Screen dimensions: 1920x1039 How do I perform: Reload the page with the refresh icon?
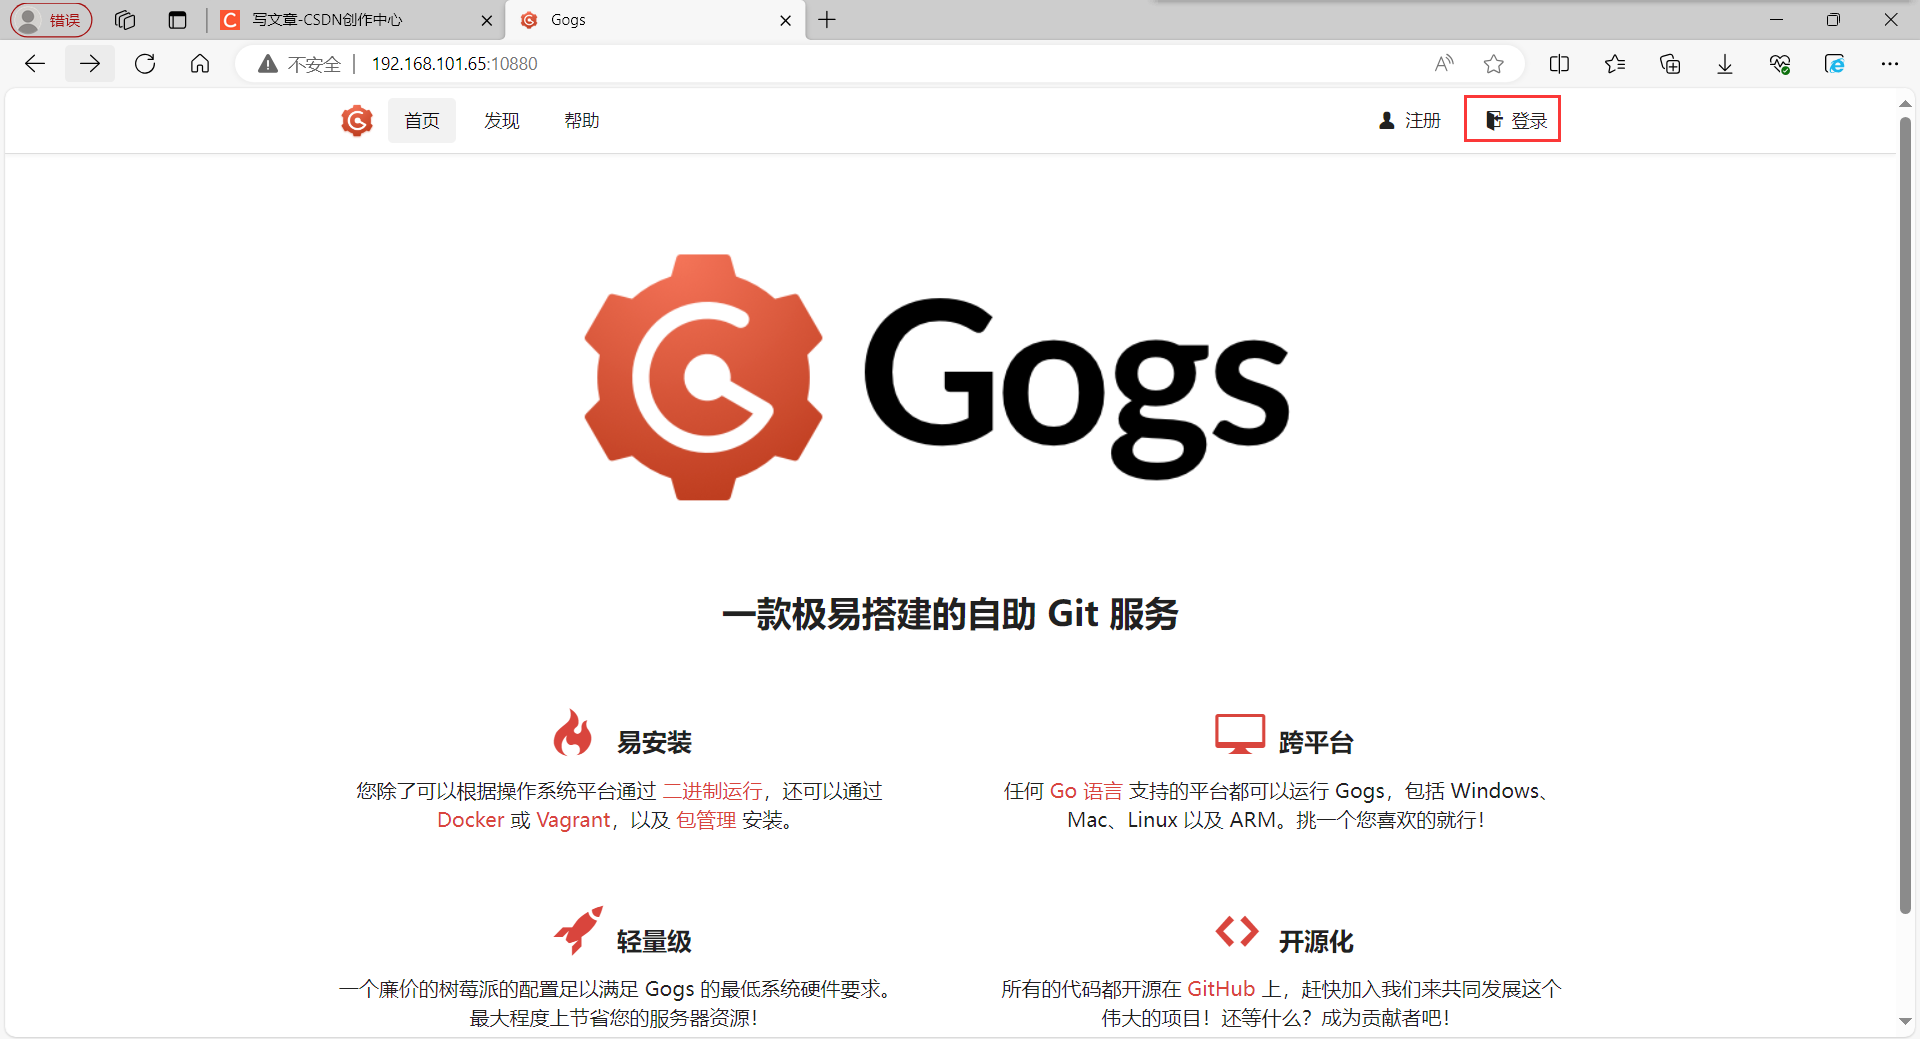pyautogui.click(x=145, y=64)
